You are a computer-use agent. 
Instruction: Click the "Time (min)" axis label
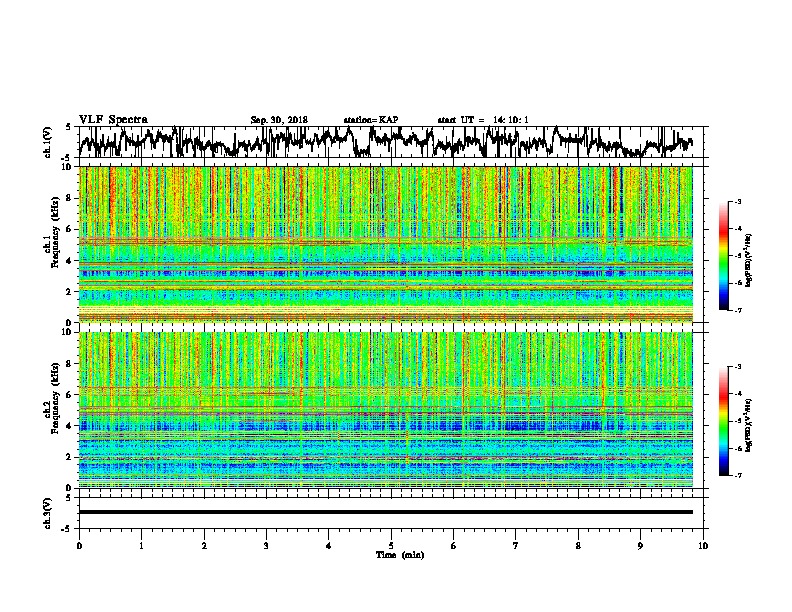400,555
